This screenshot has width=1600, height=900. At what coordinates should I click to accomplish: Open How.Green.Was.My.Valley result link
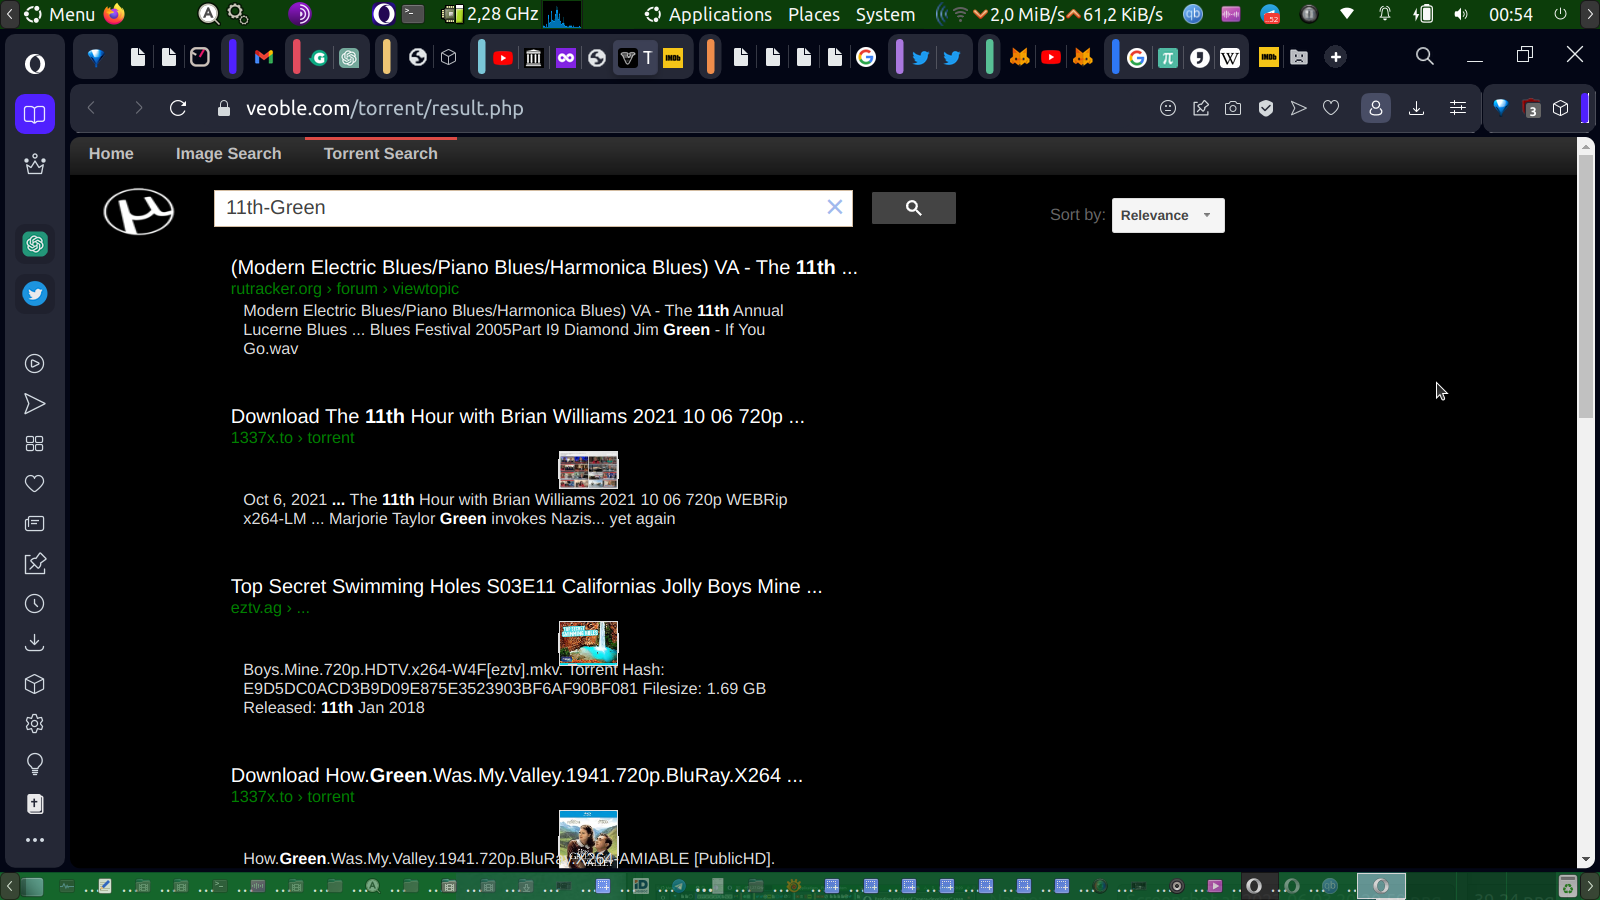pos(517,775)
